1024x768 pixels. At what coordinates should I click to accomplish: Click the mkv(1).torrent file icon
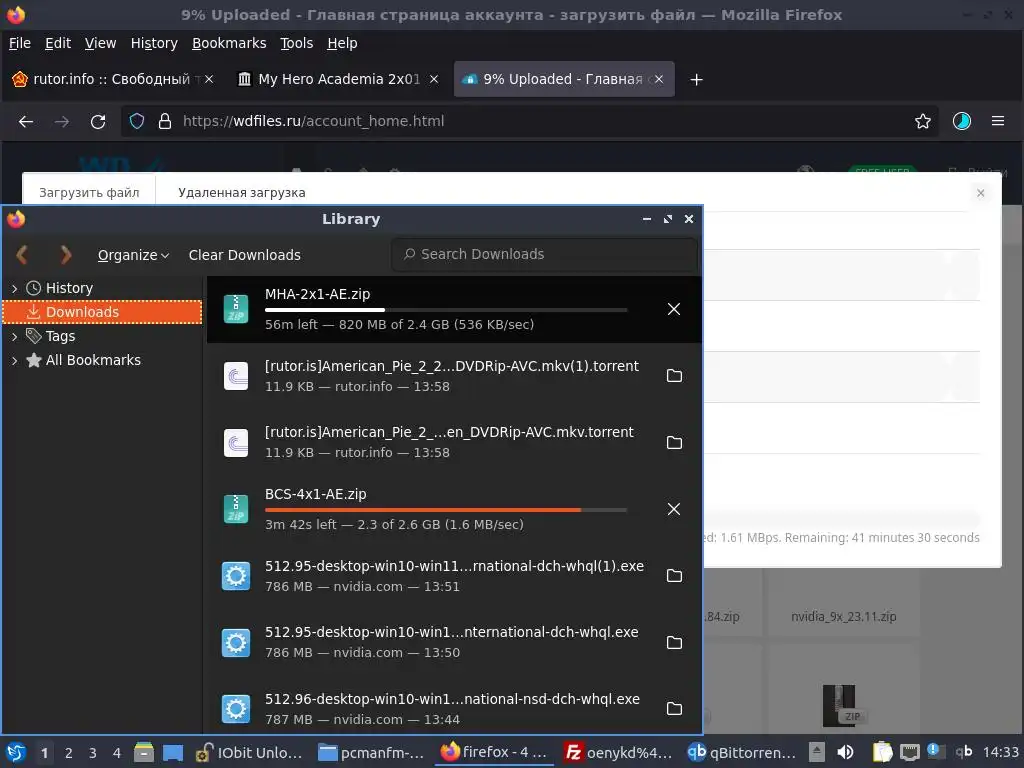pos(236,376)
